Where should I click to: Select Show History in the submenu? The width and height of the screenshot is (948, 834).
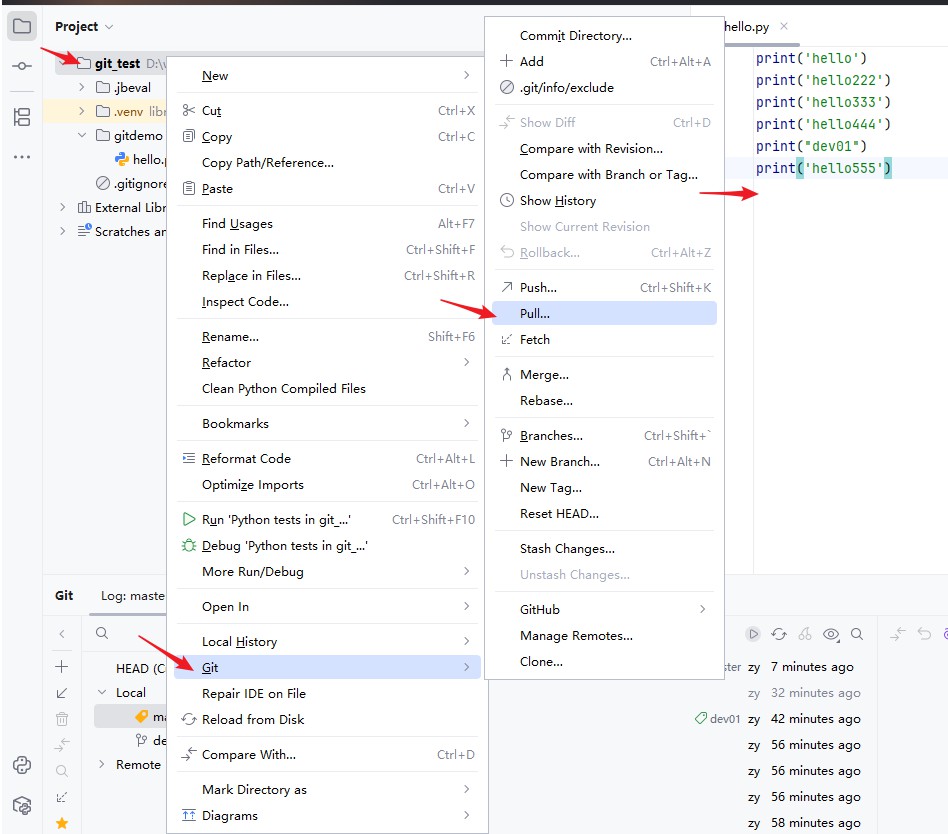pyautogui.click(x=605, y=200)
